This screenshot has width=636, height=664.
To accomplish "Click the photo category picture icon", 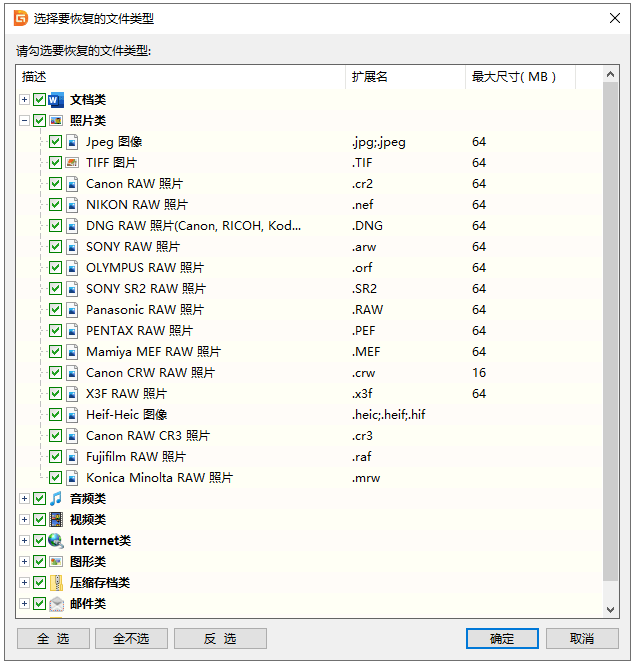I will tap(56, 121).
